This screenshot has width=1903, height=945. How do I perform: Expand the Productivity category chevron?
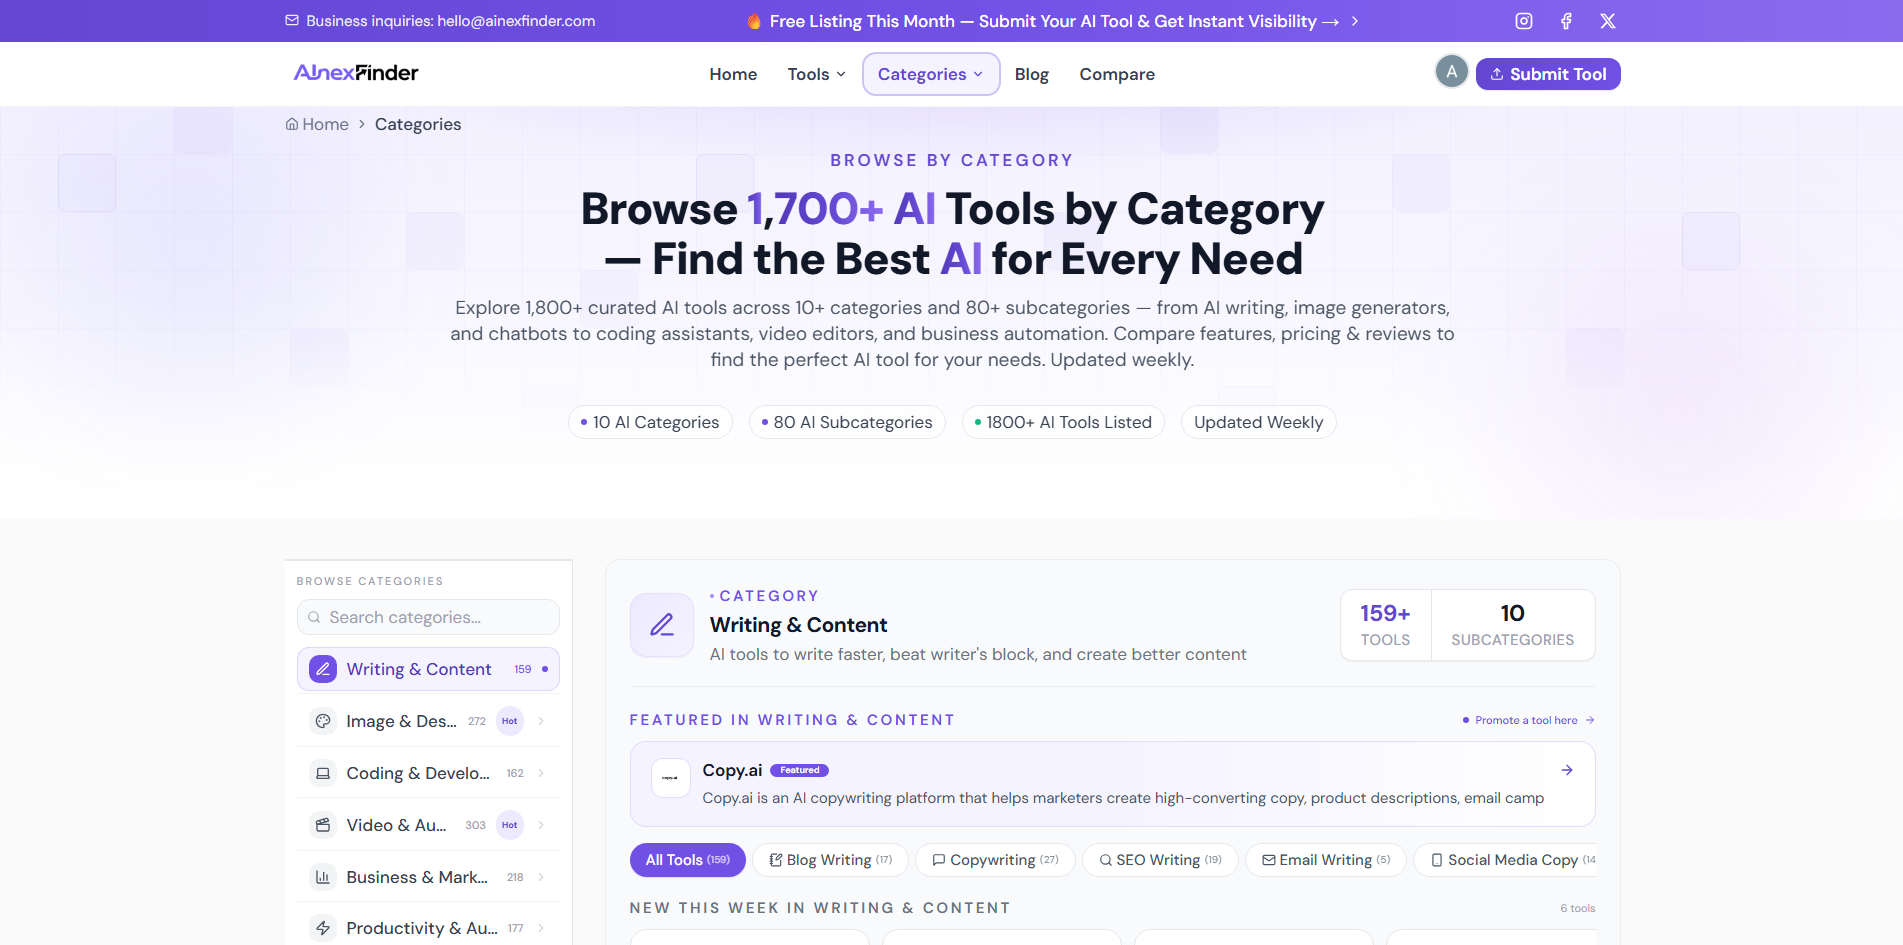coord(541,928)
